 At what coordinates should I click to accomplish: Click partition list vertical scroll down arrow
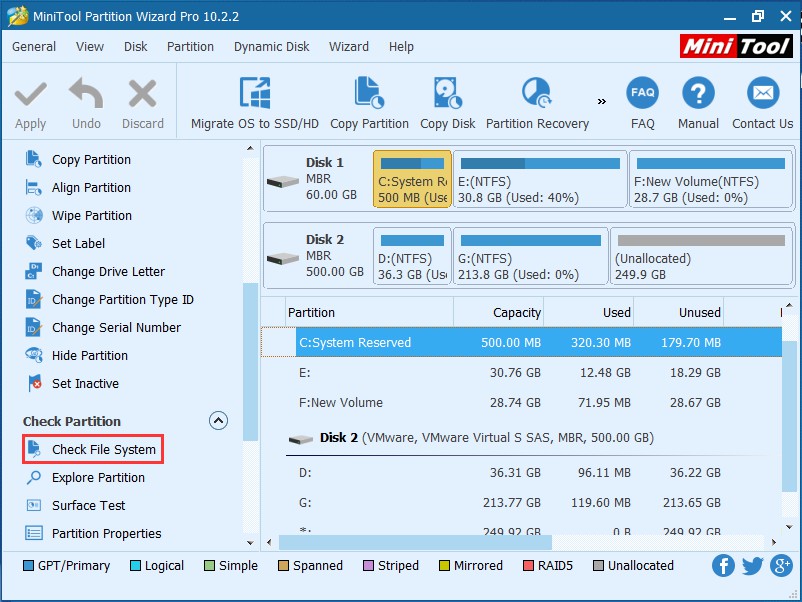tap(789, 527)
